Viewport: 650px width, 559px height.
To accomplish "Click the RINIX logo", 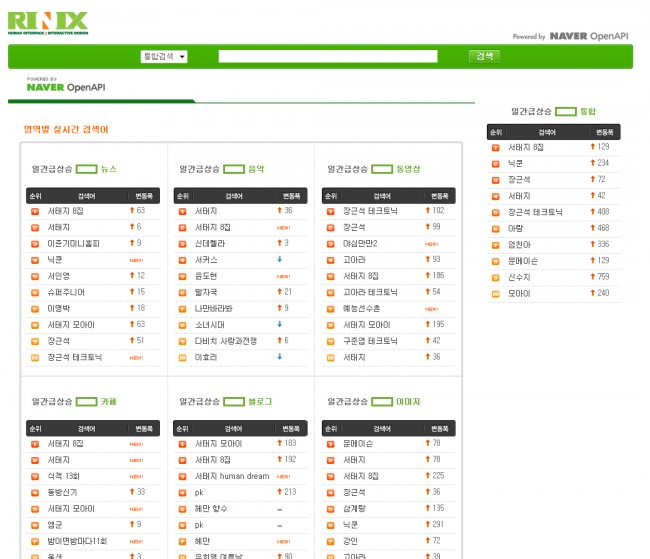I will coord(47,22).
